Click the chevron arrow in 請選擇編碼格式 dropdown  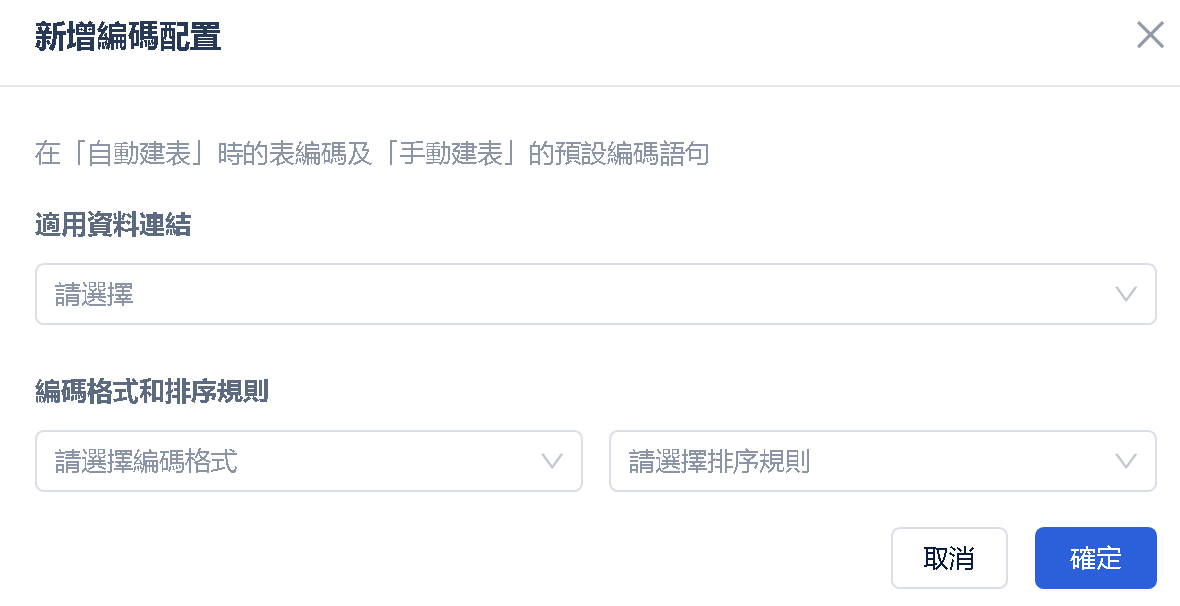[x=552, y=461]
